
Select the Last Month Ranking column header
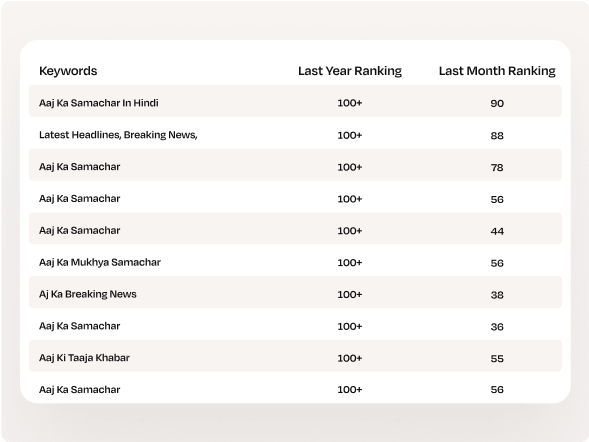point(497,71)
